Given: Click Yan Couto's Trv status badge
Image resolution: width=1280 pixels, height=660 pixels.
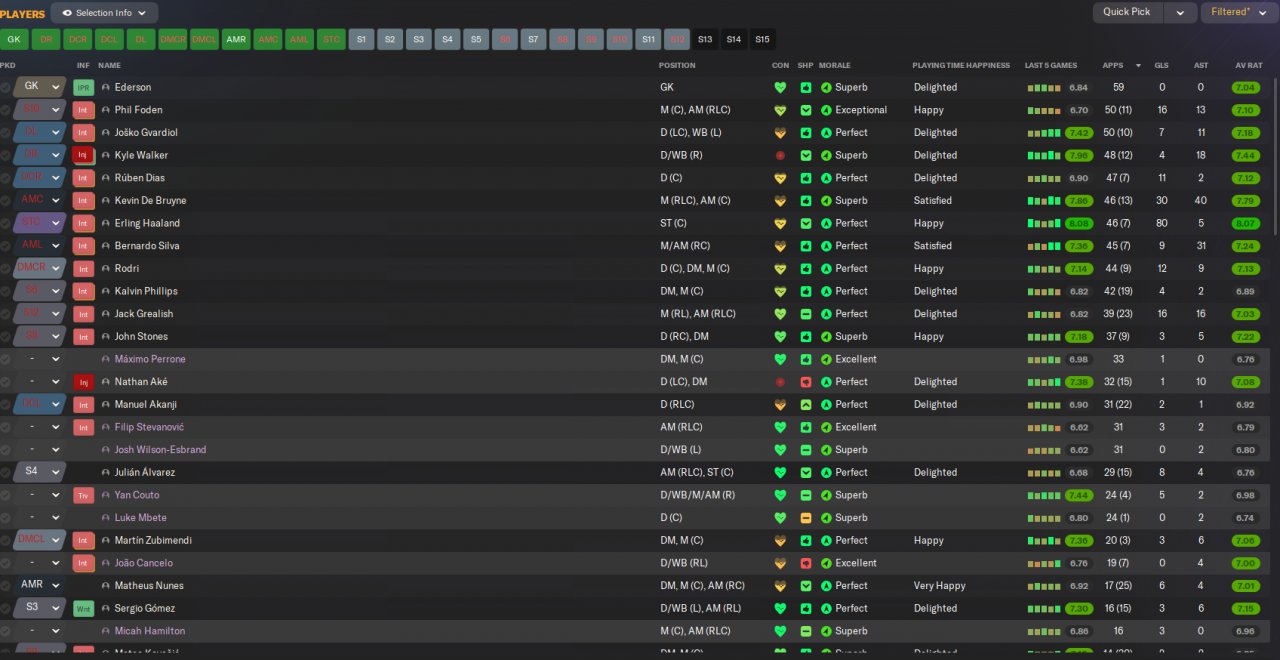Looking at the screenshot, I should click(83, 495).
